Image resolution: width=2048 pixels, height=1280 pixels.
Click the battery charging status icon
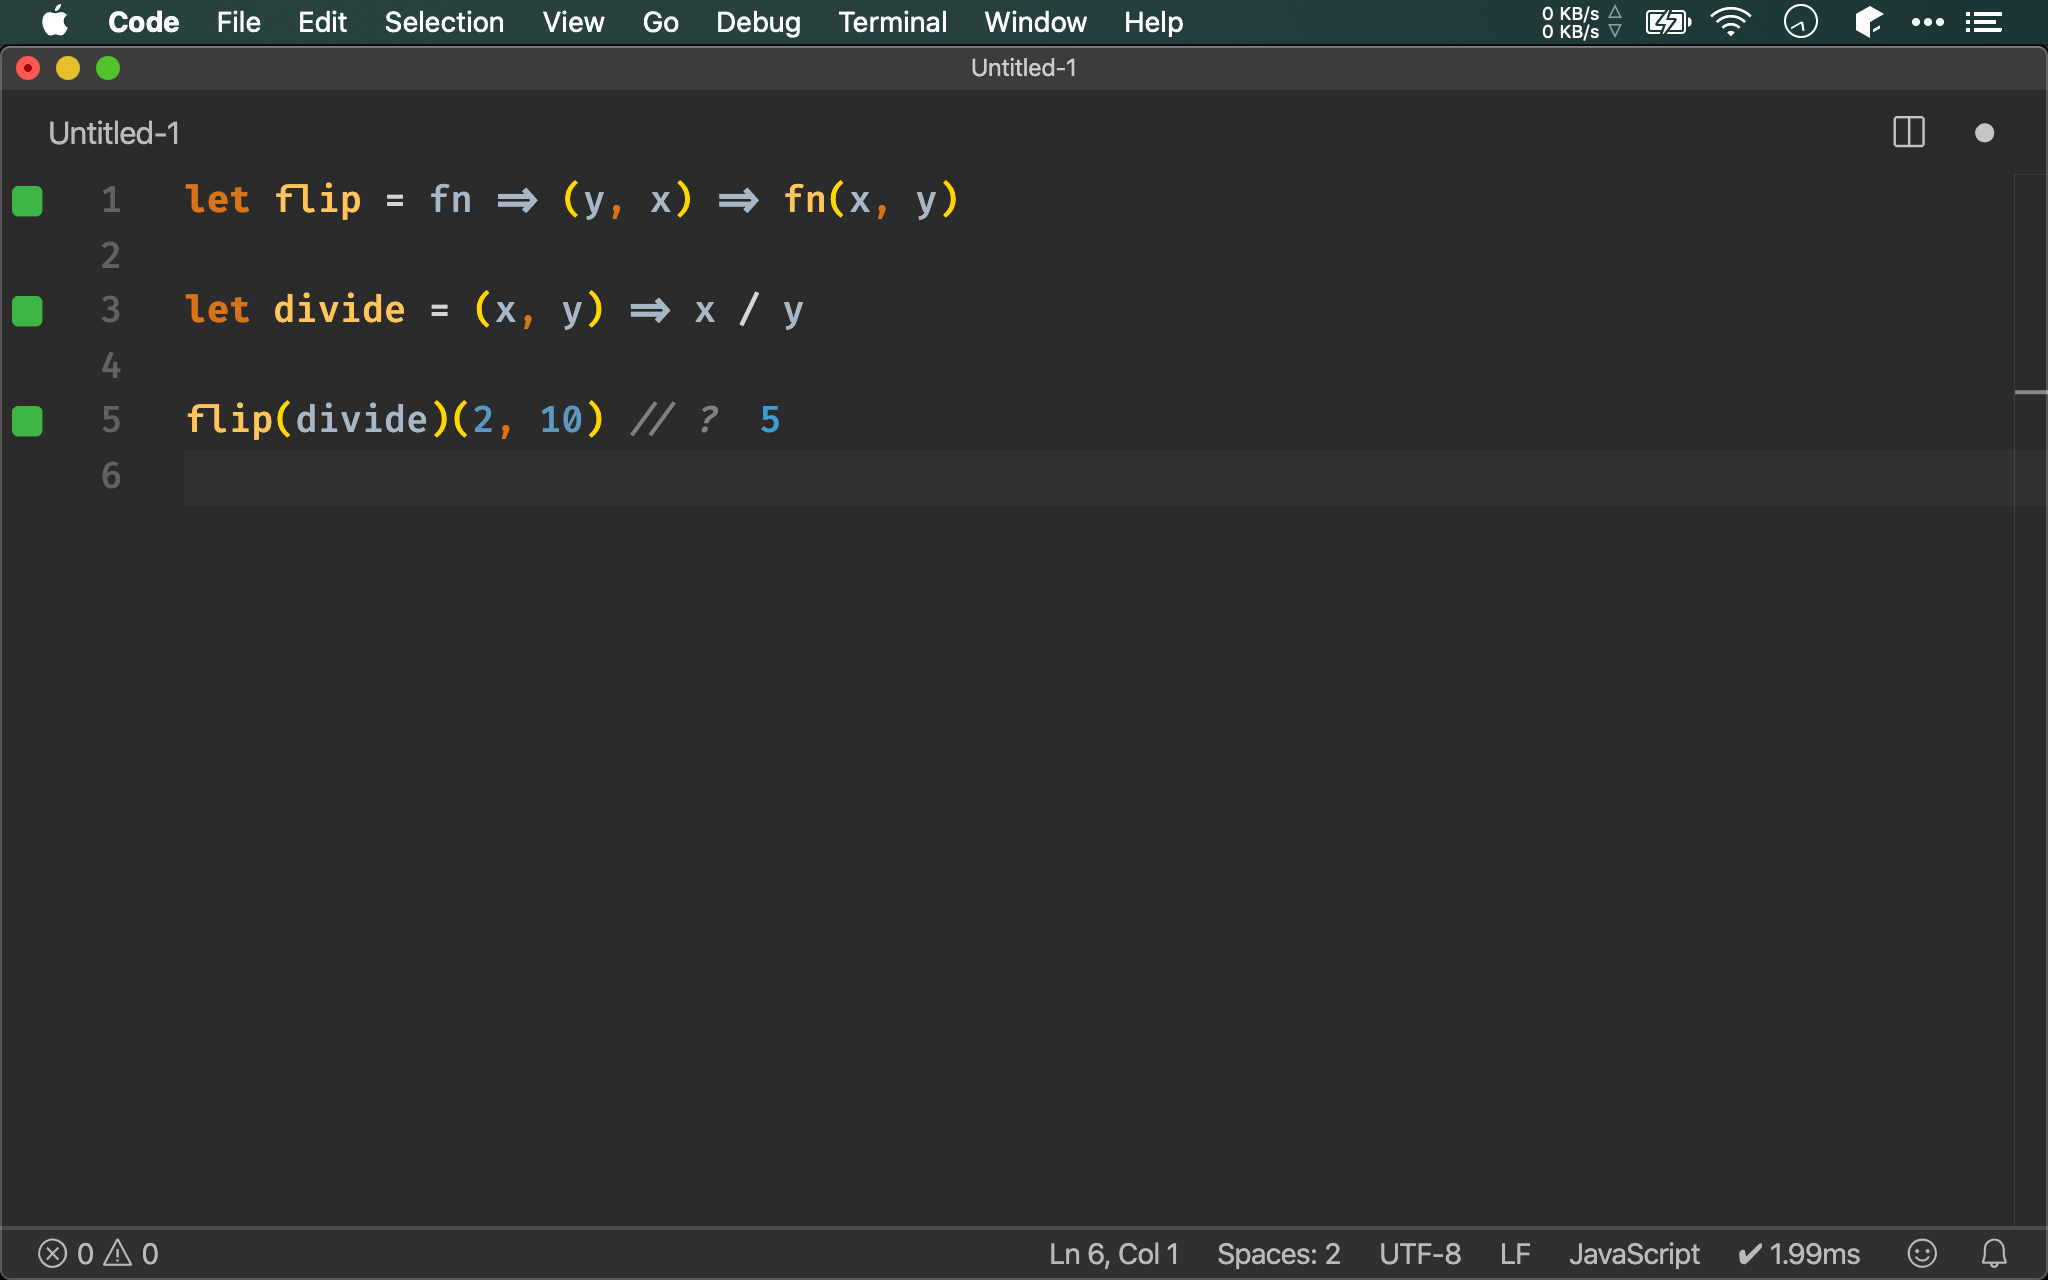pos(1668,22)
